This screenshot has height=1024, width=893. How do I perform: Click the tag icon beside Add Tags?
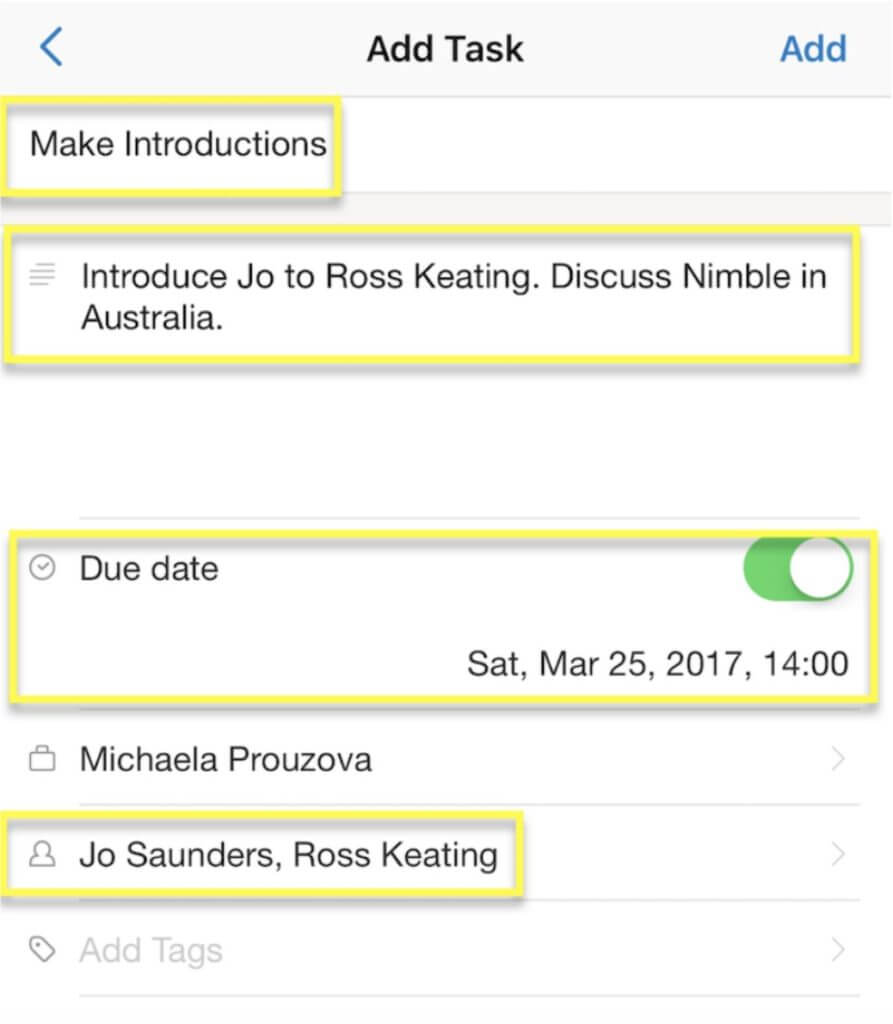[x=42, y=950]
